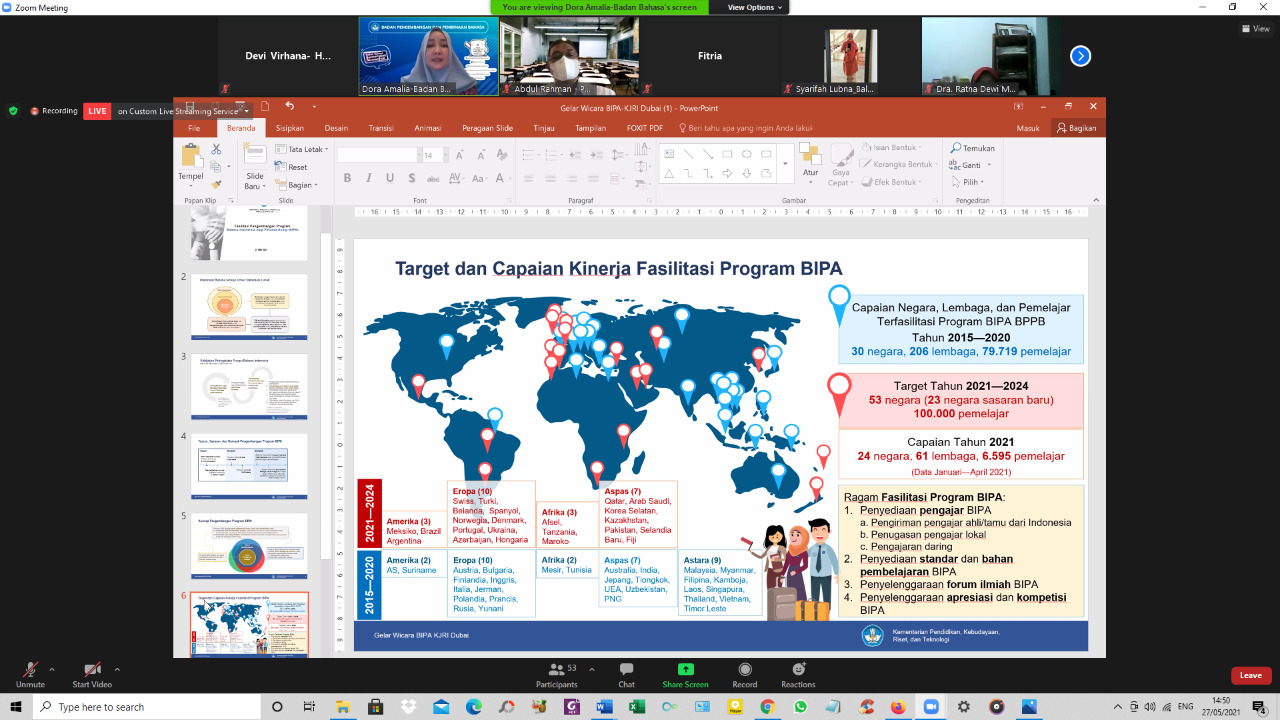Open the Participants list
The width and height of the screenshot is (1280, 720).
click(x=556, y=670)
